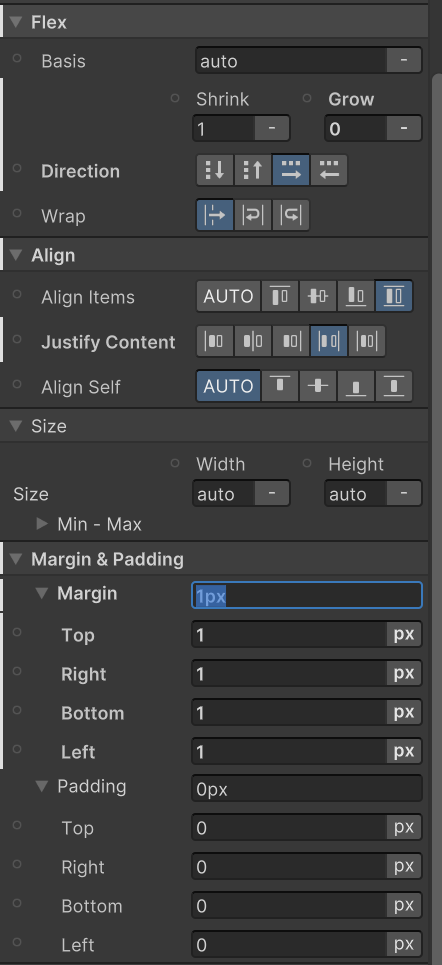Change the Margin Bottom px unit
The height and width of the screenshot is (965, 442).
point(404,712)
